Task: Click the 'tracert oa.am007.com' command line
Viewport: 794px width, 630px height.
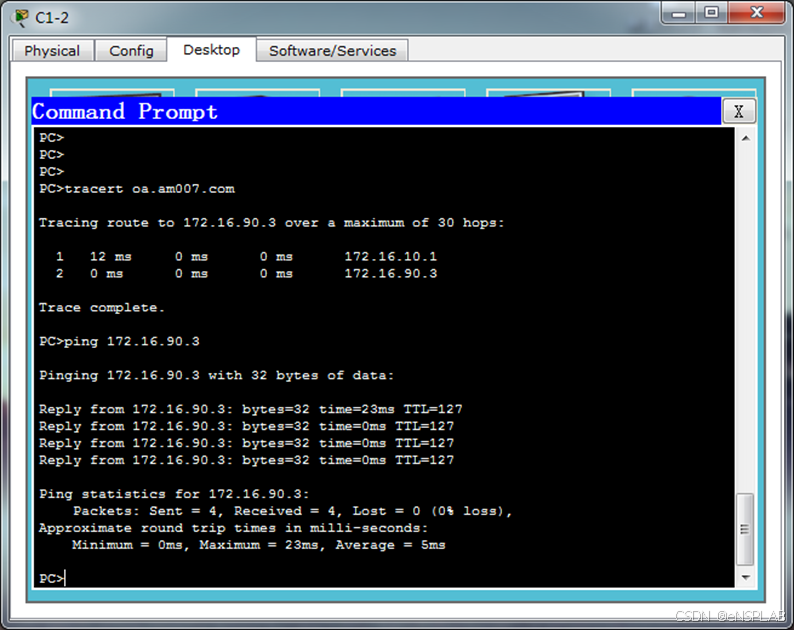Action: 137,189
